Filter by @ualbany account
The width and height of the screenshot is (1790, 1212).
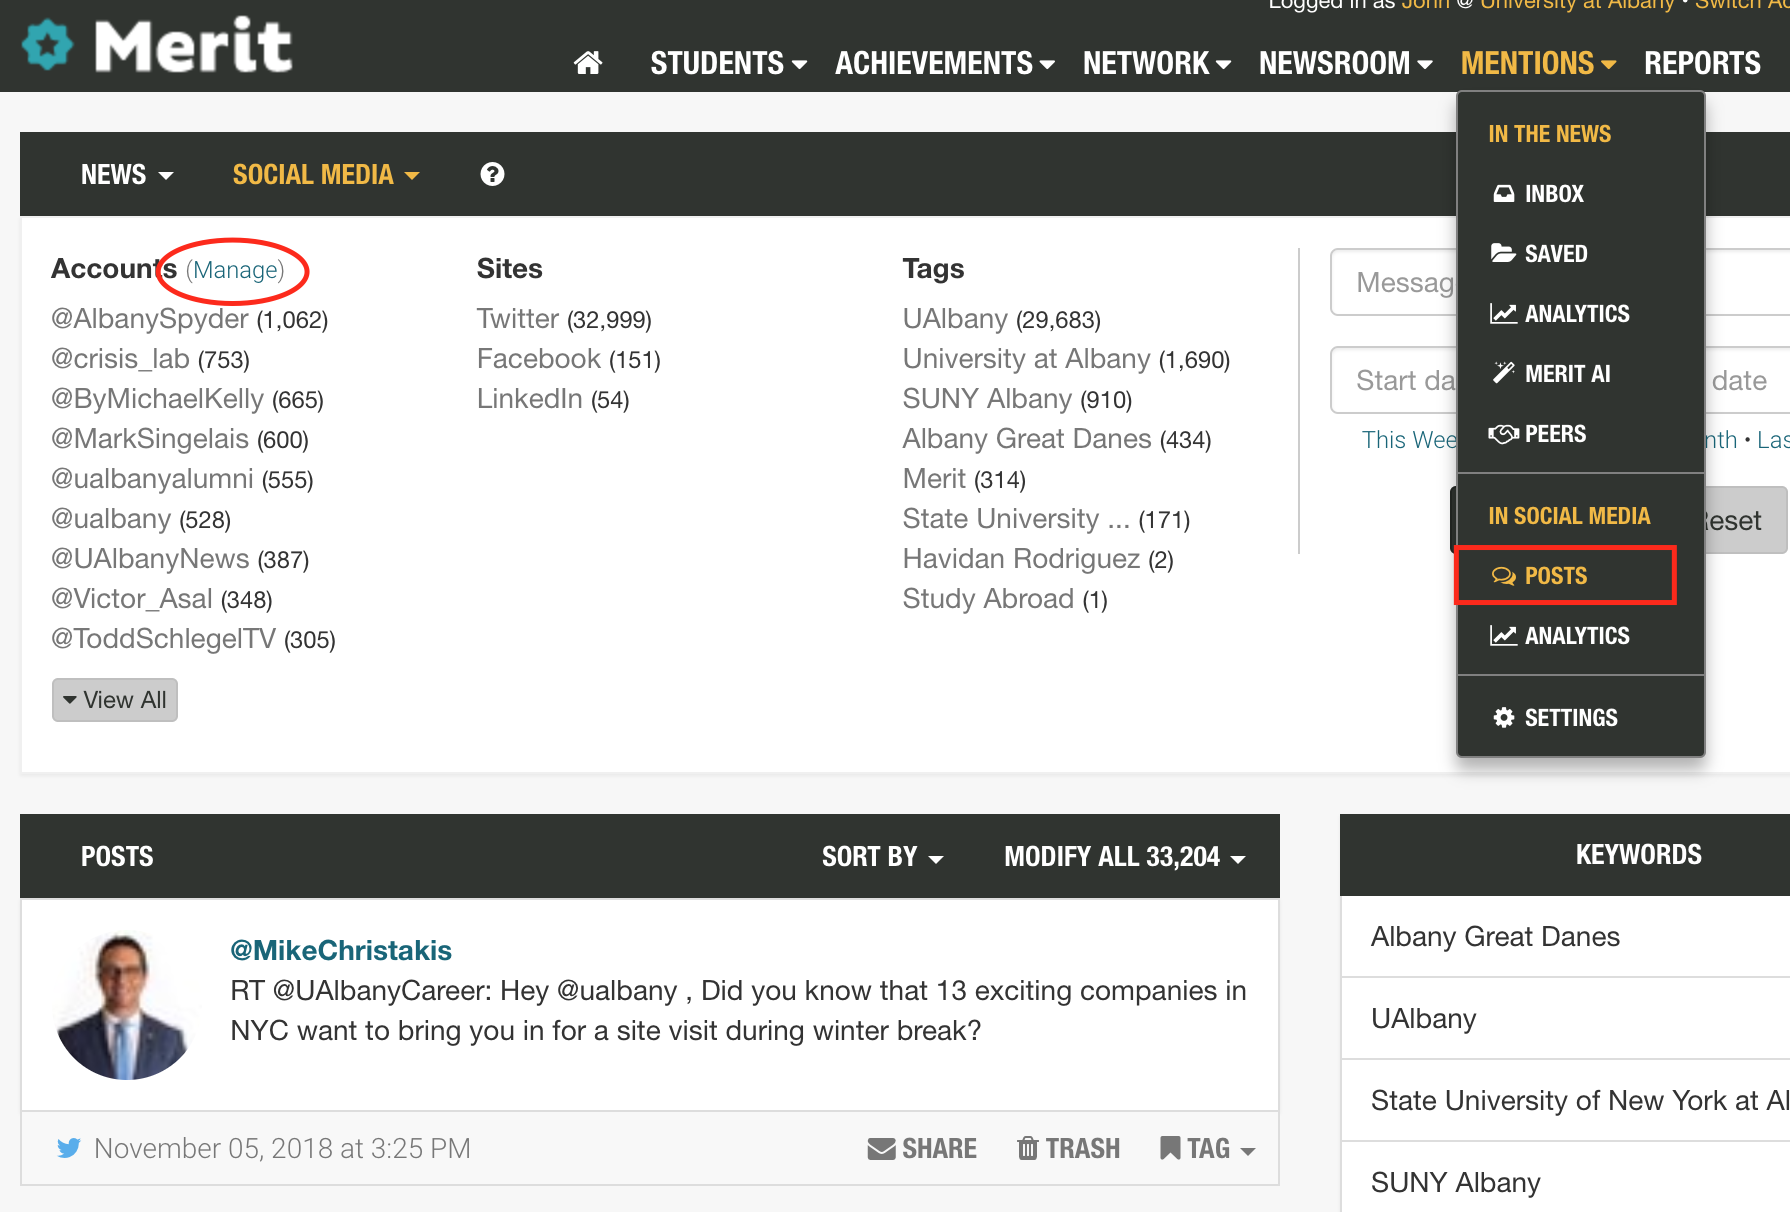point(111,519)
